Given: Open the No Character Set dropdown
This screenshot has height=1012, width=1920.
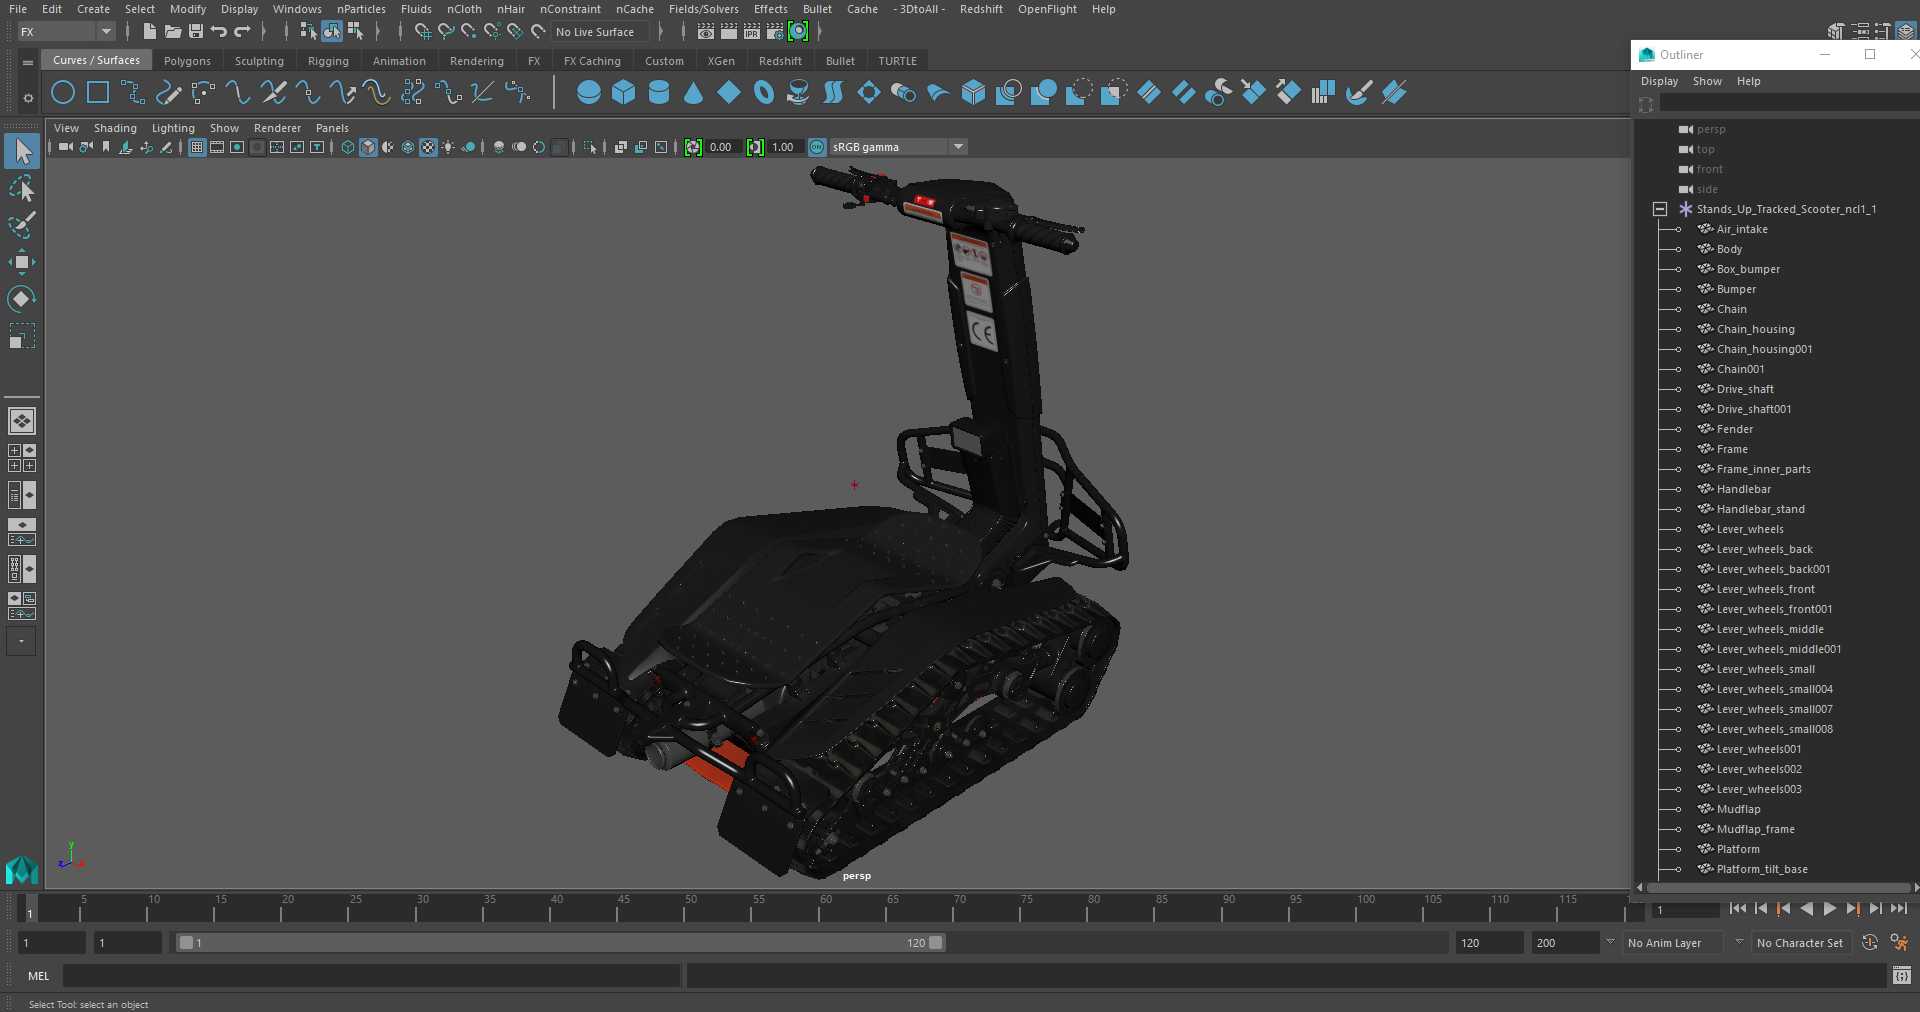Looking at the screenshot, I should [x=1800, y=943].
